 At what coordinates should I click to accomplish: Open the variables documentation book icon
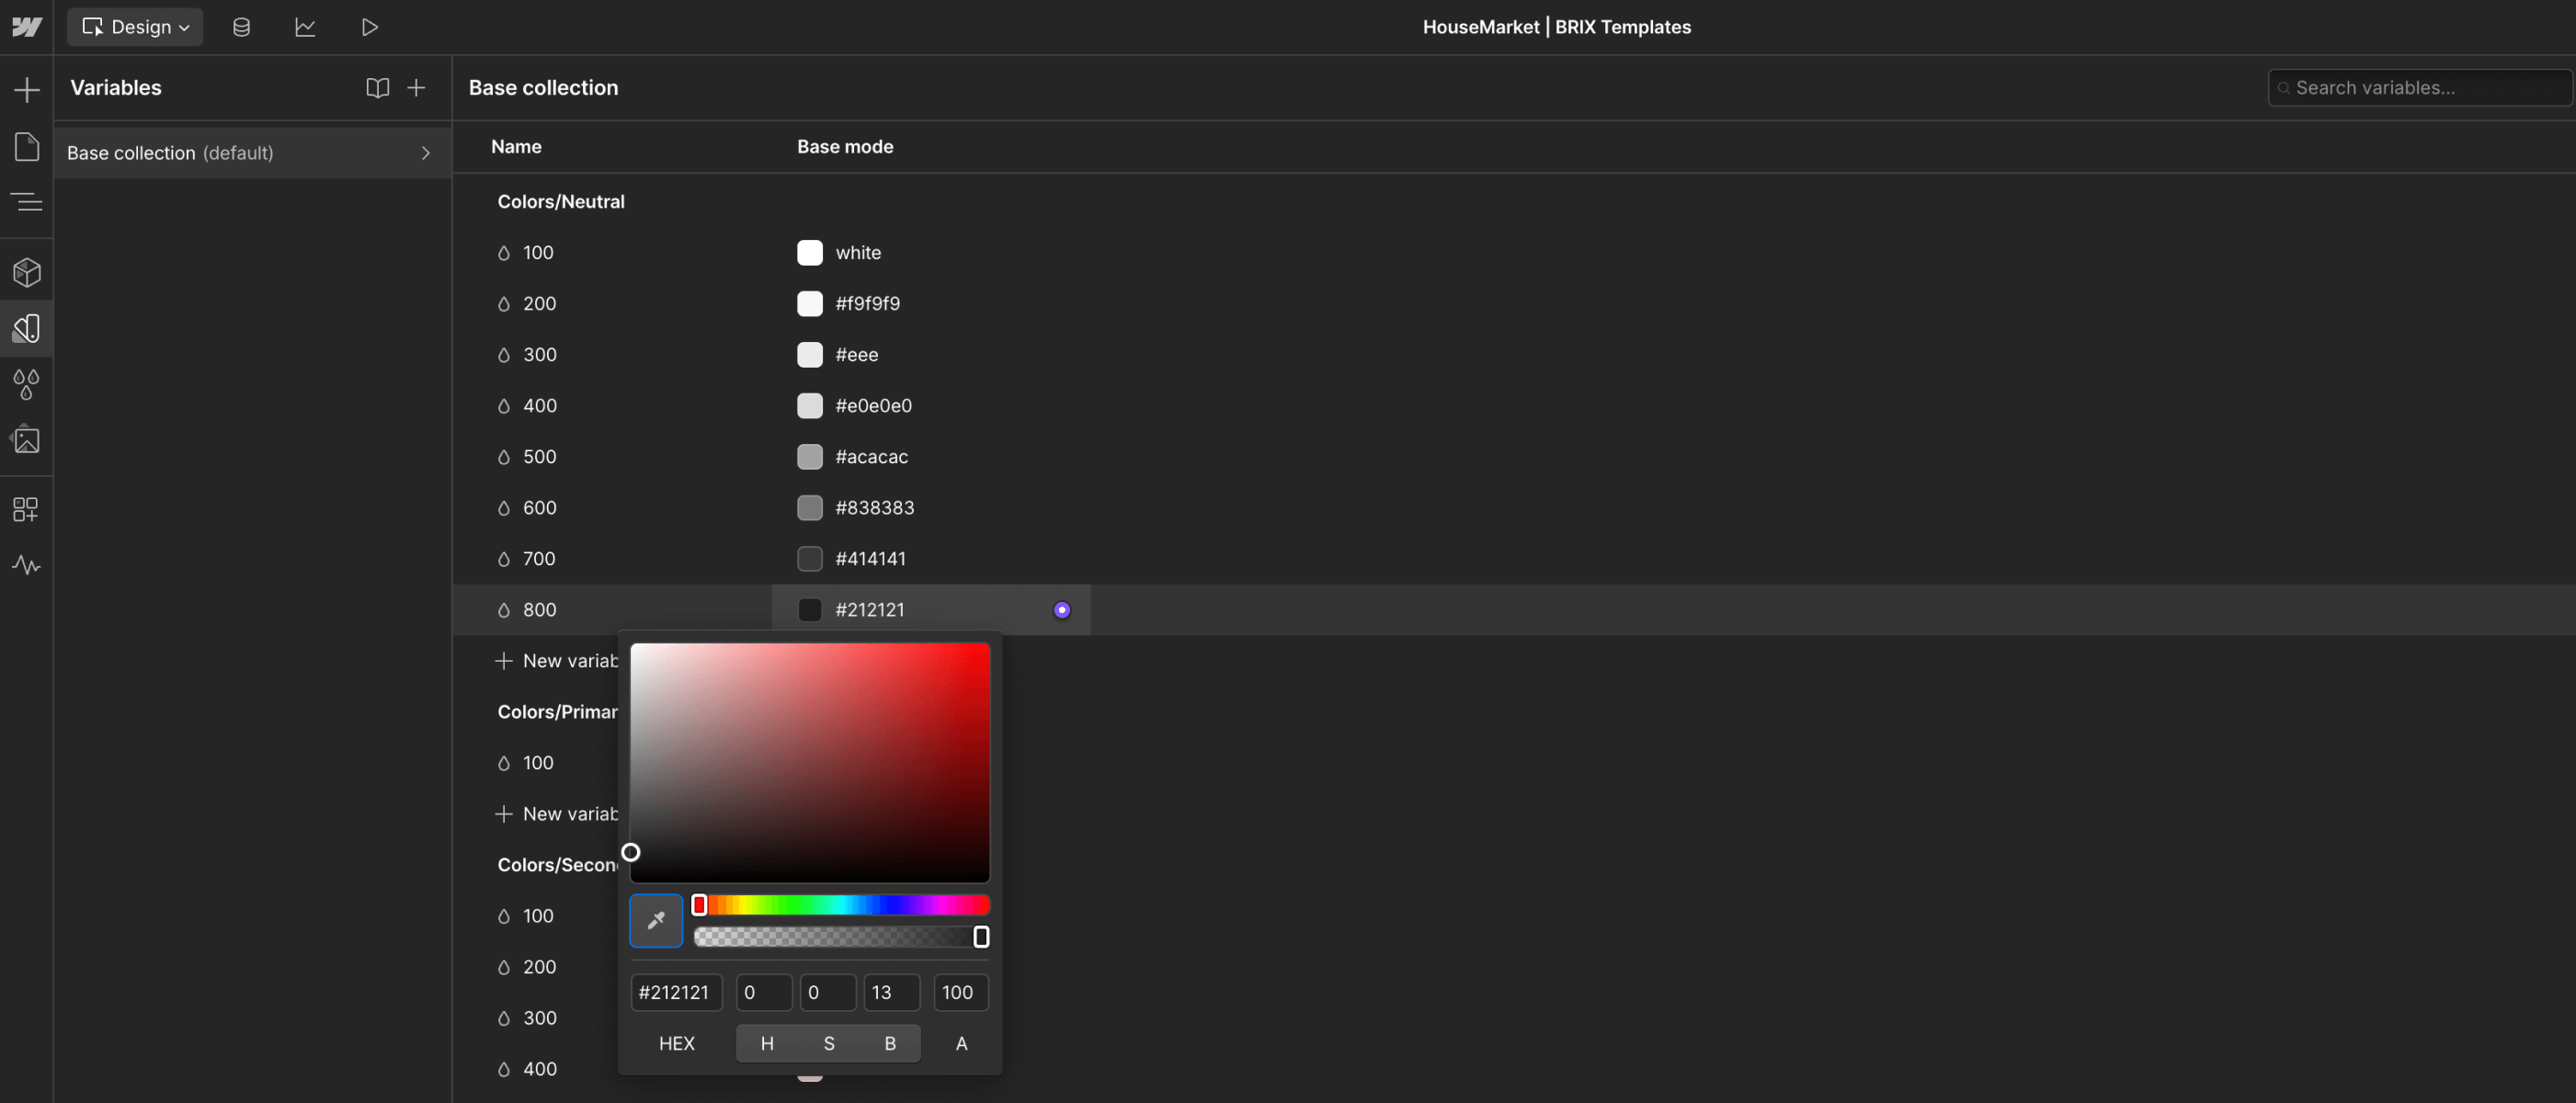[x=377, y=88]
